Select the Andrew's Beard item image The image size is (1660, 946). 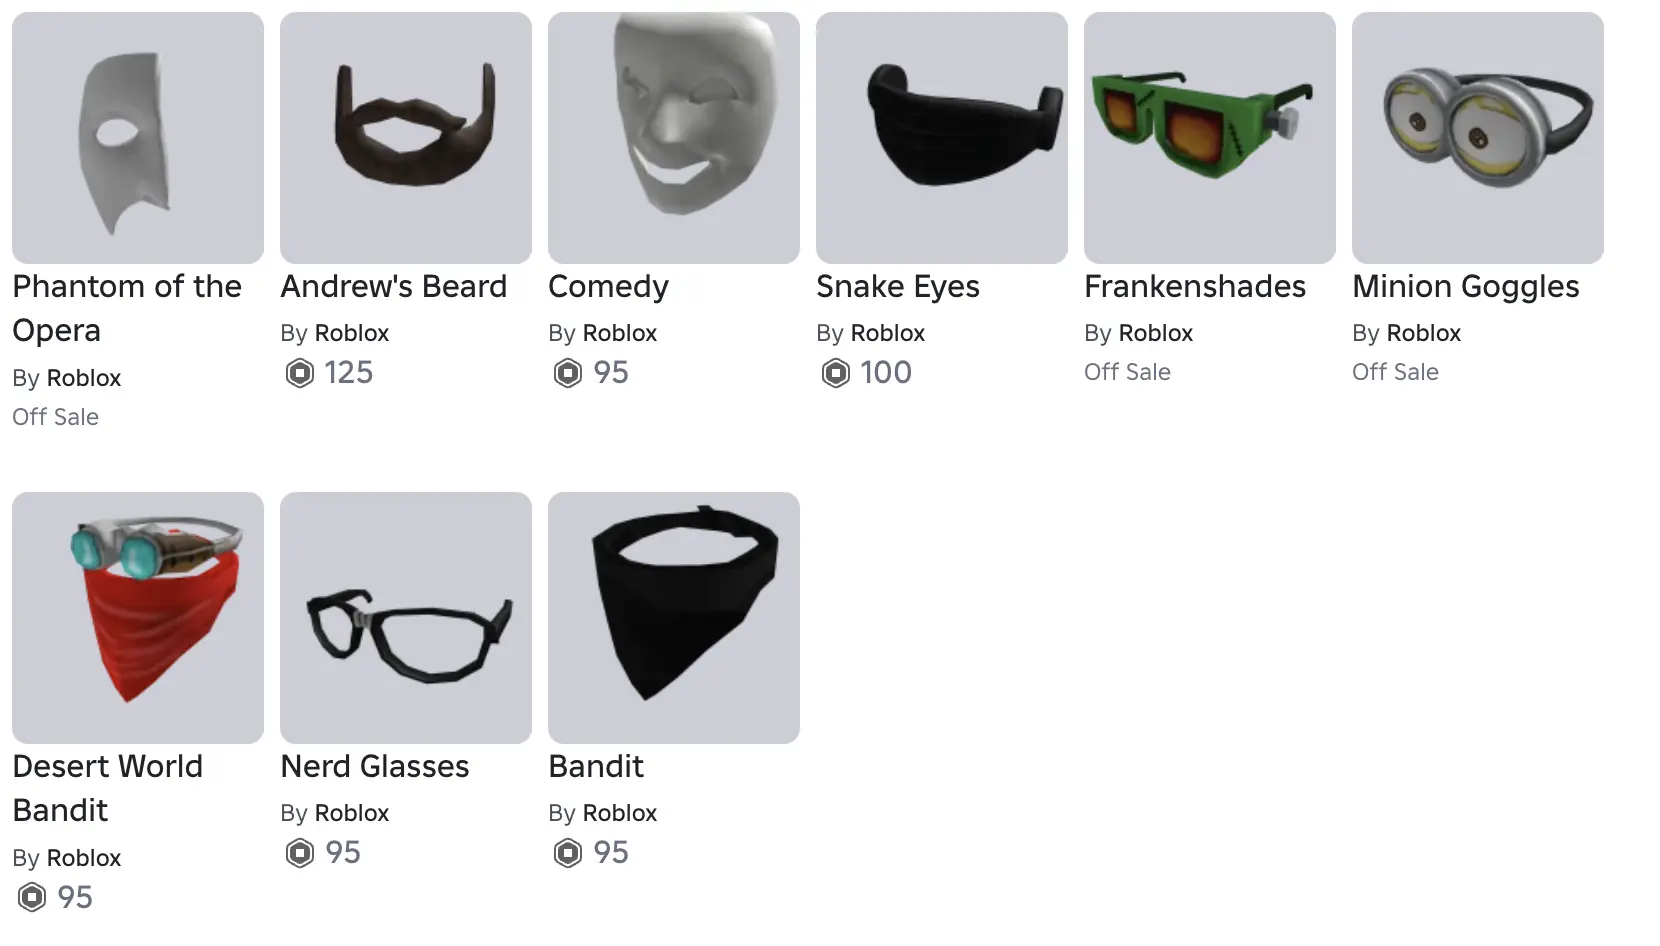406,138
